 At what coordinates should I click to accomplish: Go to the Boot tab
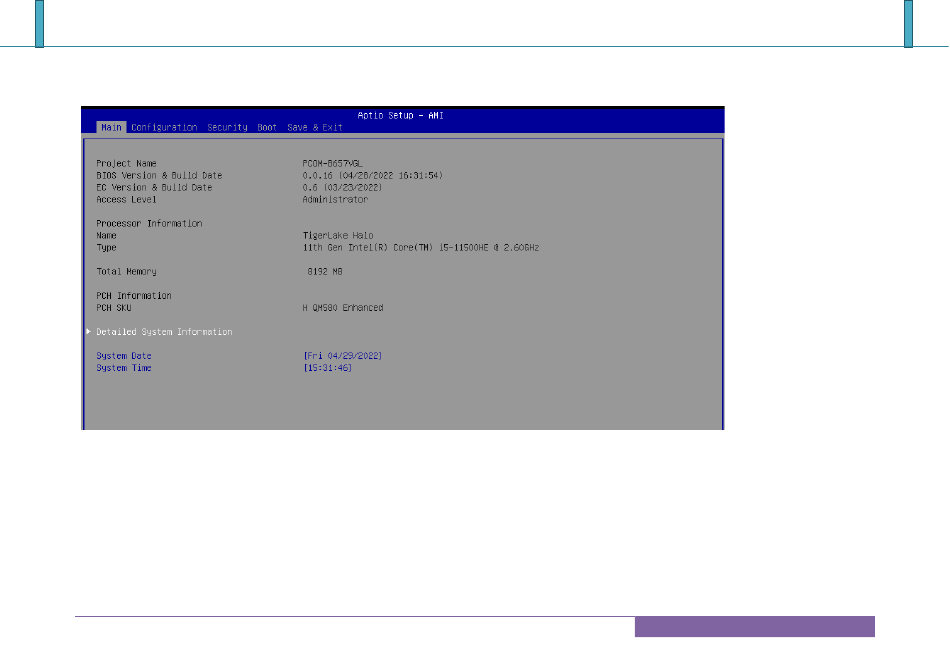point(267,127)
